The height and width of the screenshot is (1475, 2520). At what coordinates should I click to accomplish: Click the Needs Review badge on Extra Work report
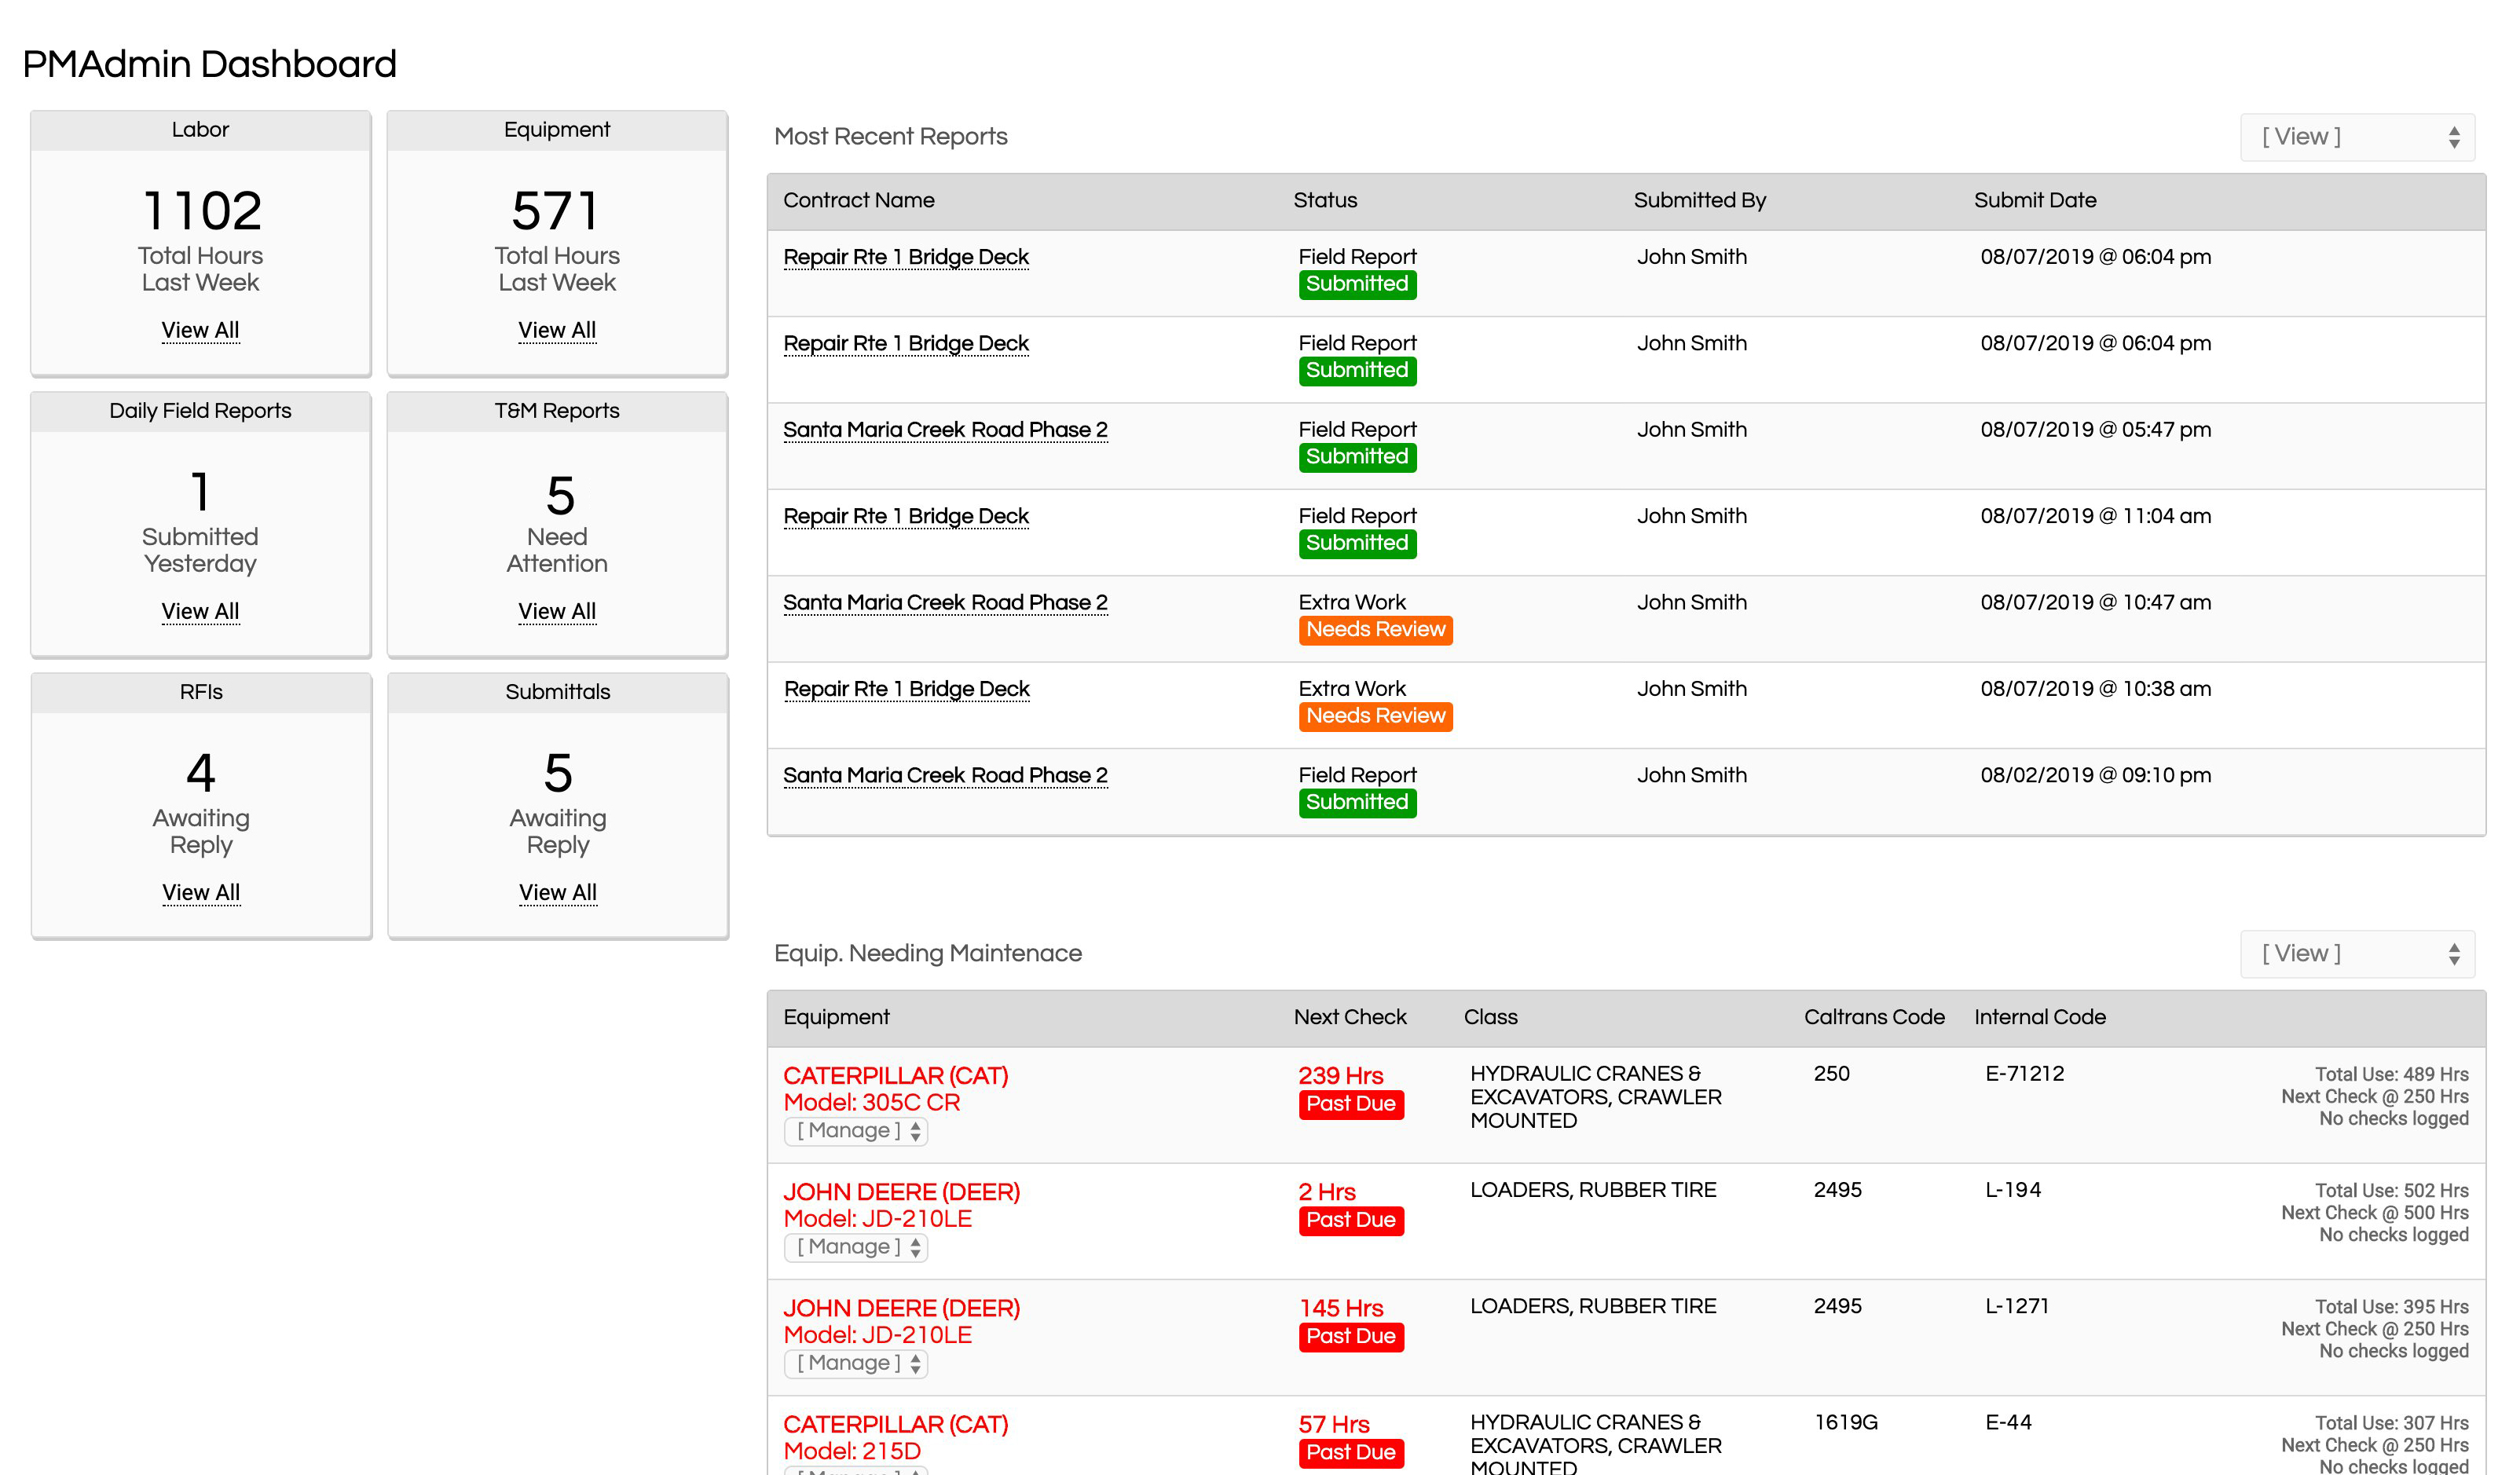coord(1375,630)
